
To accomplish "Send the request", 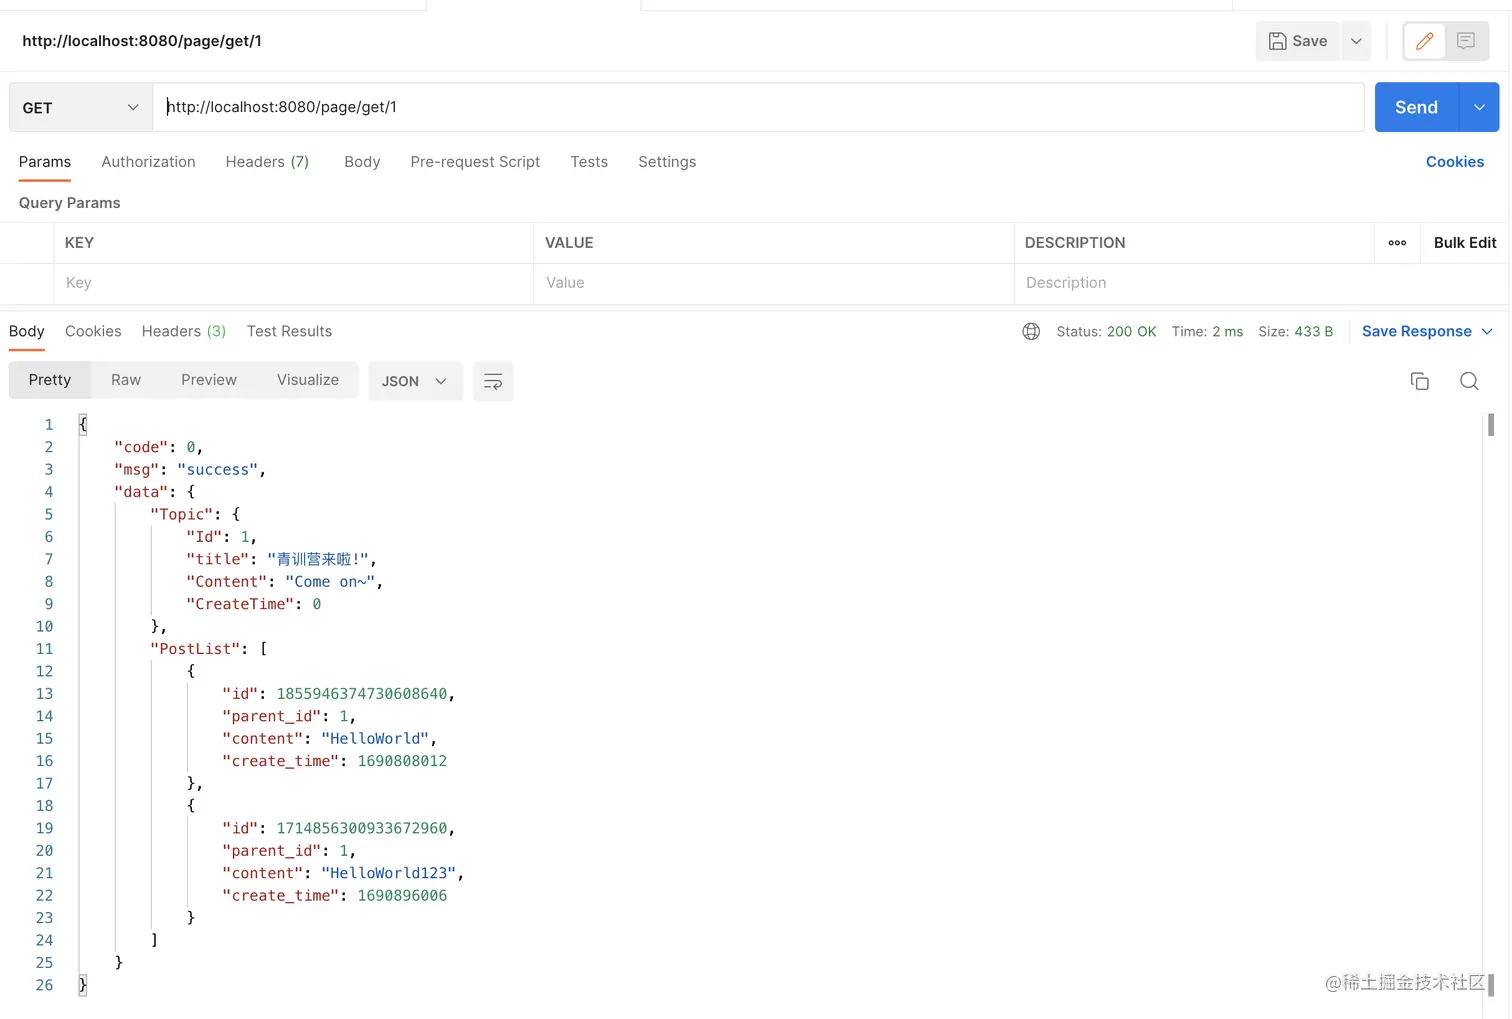I will pos(1417,107).
